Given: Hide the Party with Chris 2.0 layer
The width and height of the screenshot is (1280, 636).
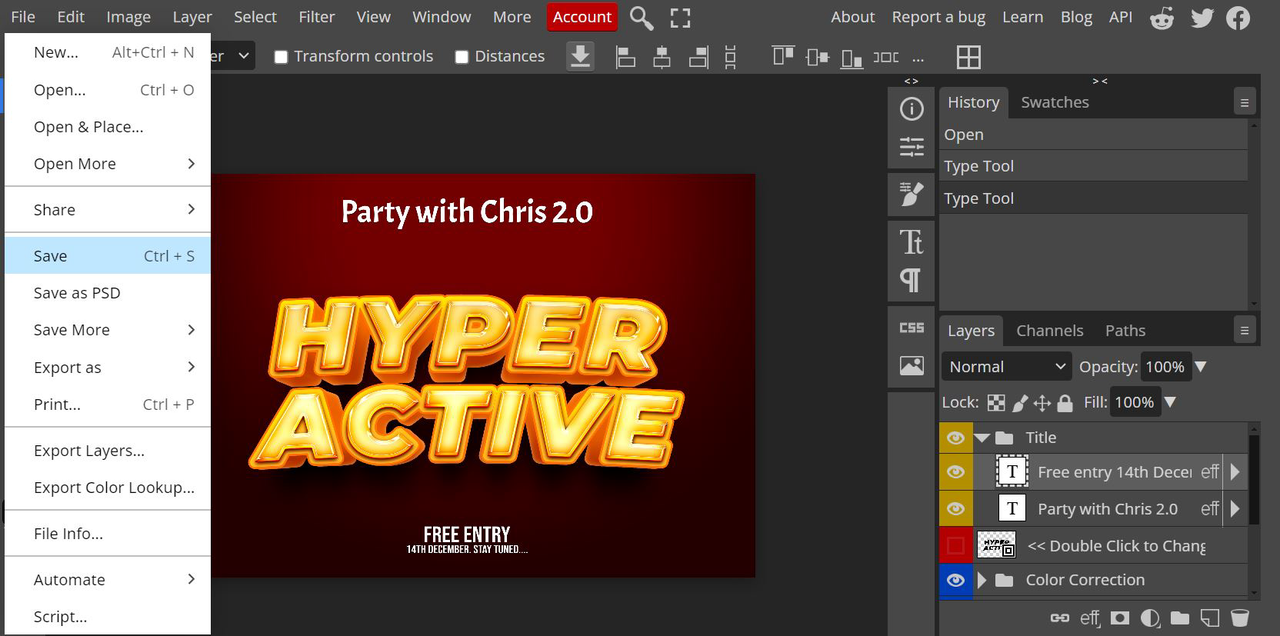Looking at the screenshot, I should 956,509.
